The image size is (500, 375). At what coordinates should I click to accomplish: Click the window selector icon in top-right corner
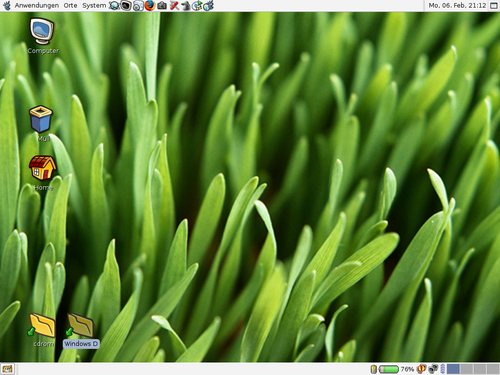[x=494, y=6]
